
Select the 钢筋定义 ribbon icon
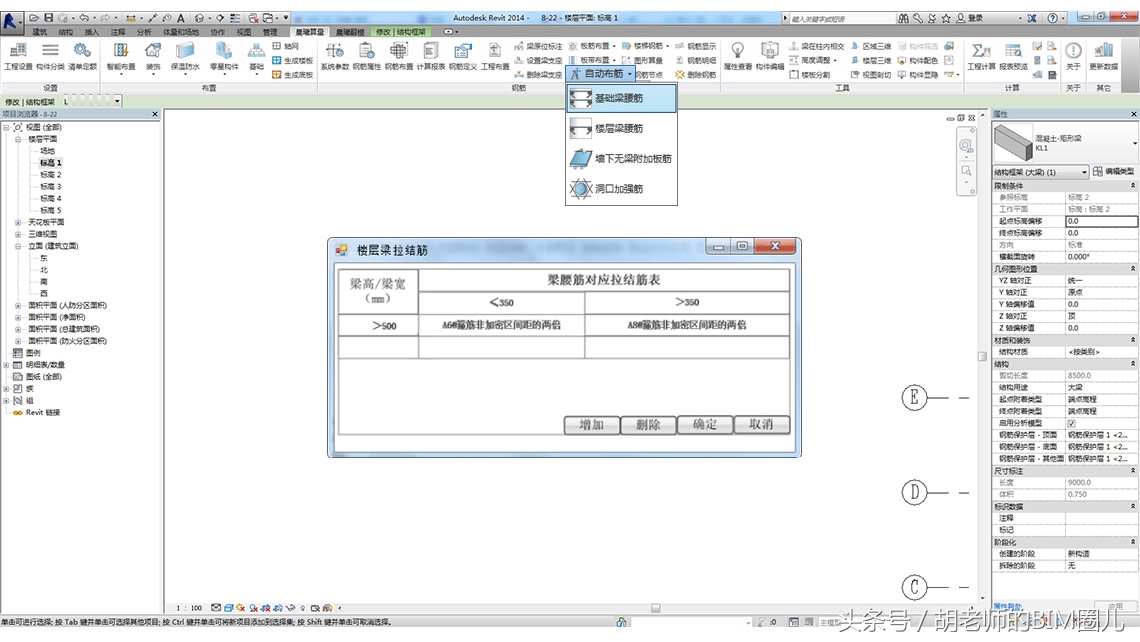[463, 58]
